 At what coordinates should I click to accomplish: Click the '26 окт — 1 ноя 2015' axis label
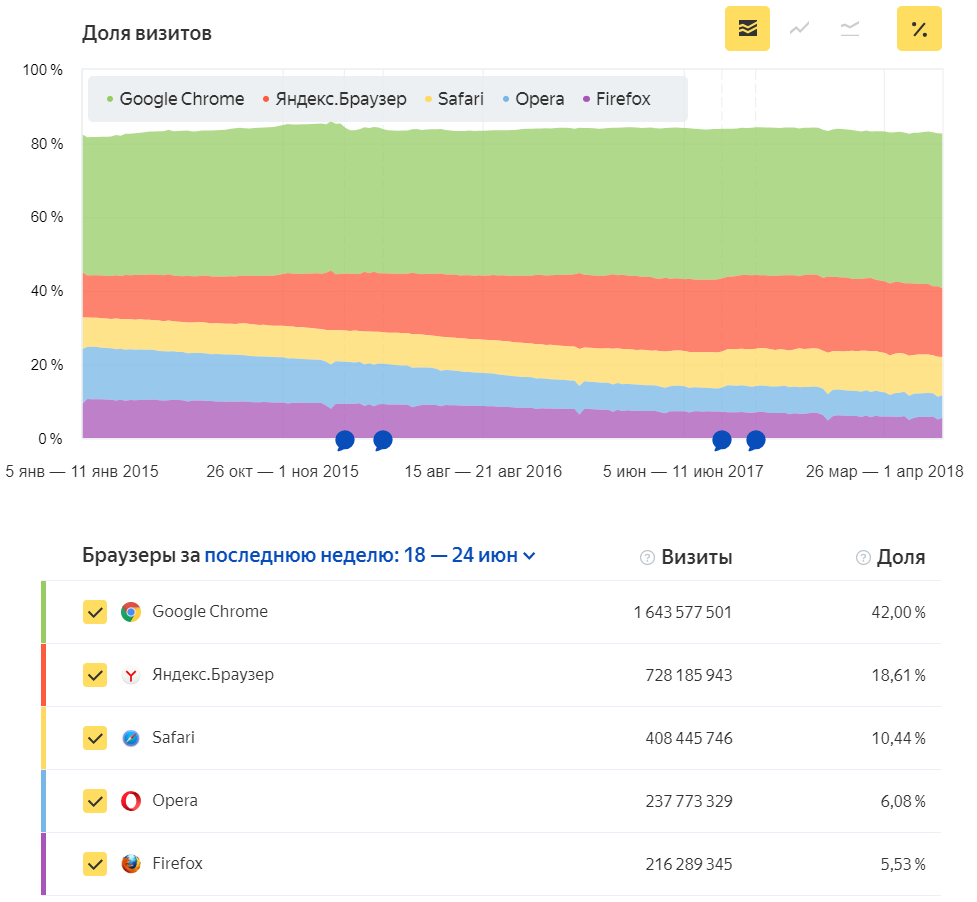tap(282, 472)
